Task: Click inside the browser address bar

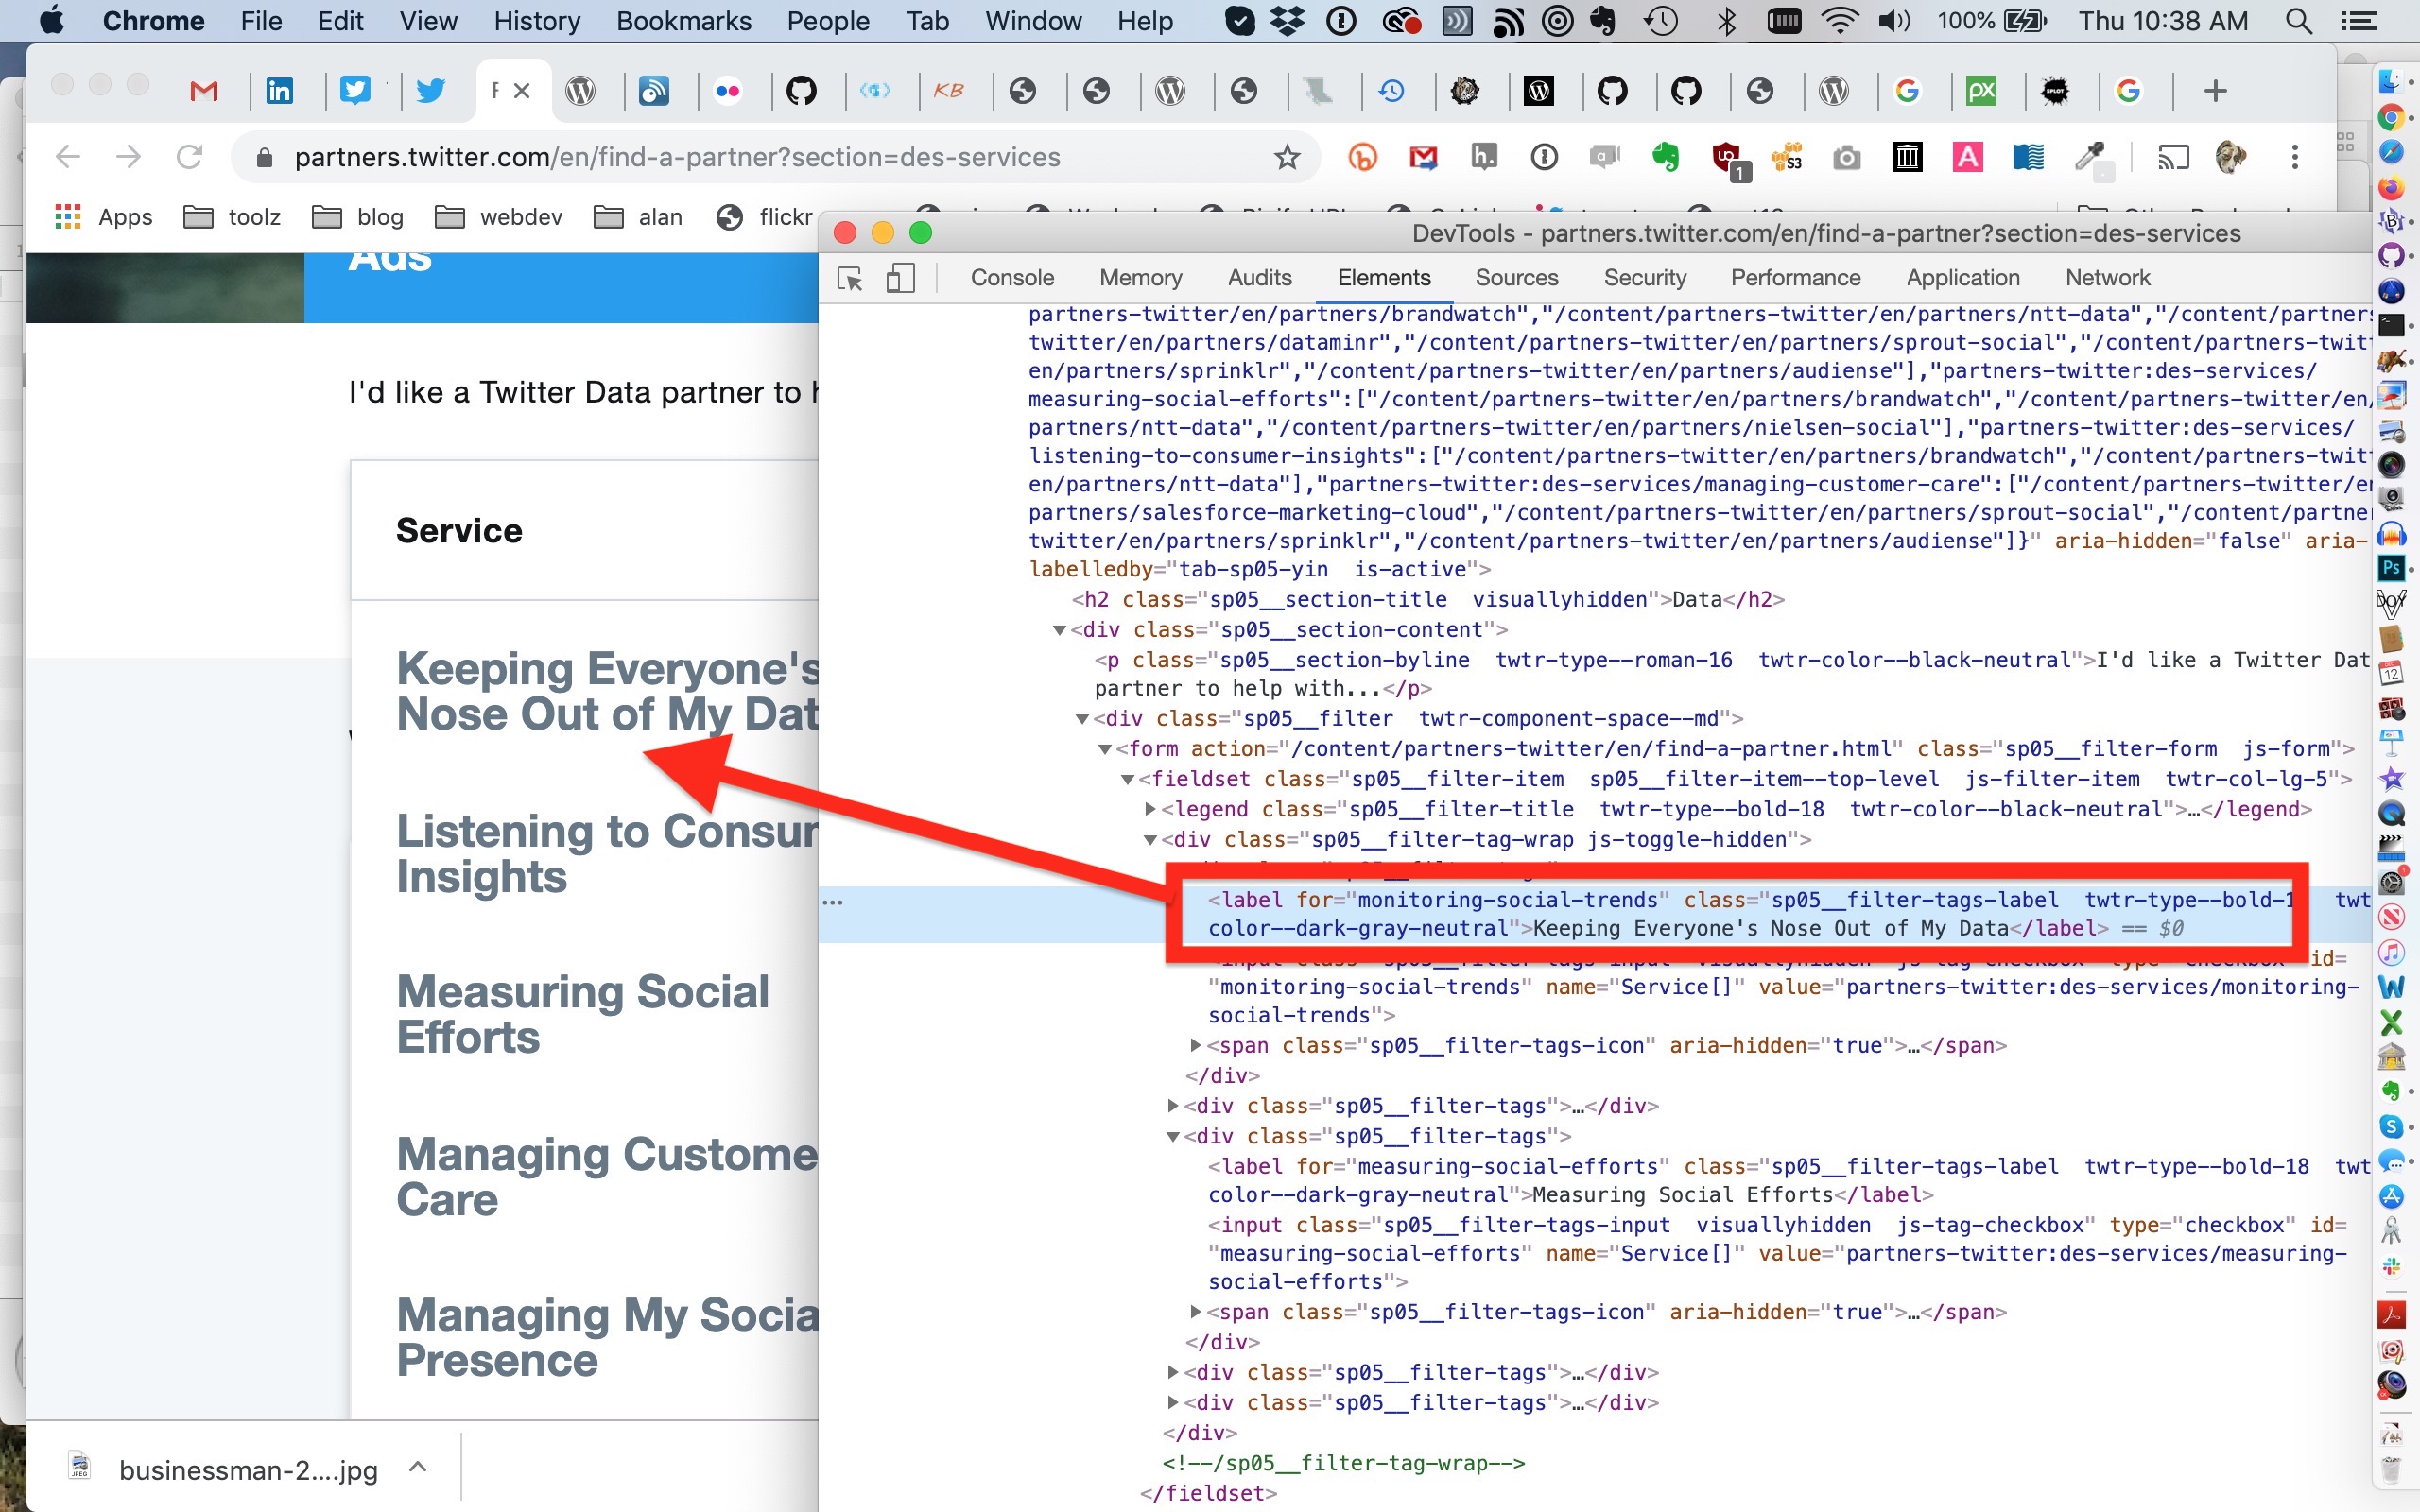Action: [700, 157]
